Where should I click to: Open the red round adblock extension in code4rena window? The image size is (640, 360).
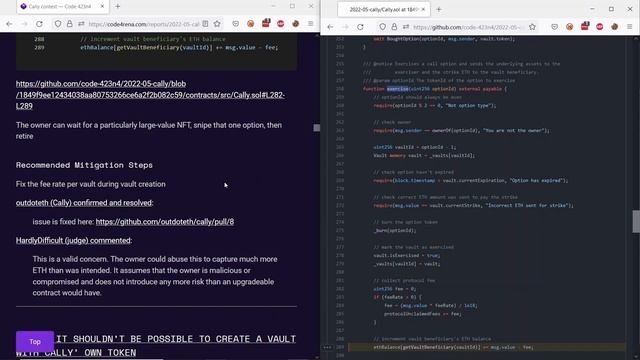[x=280, y=24]
